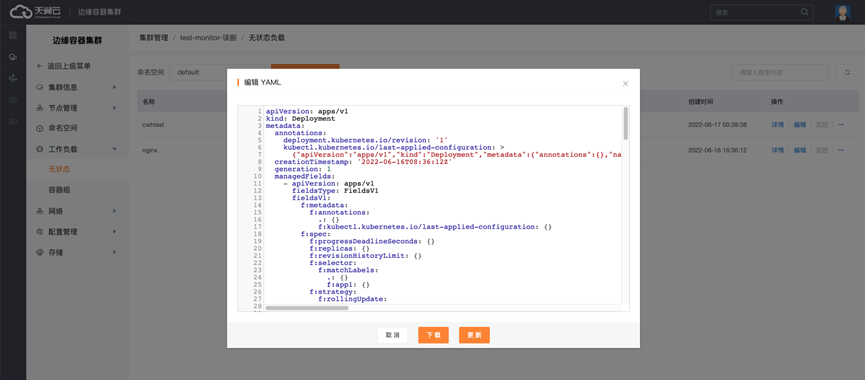Viewport: 865px width, 380px height.
Task: Expand the 配置管理 submenu arrow
Action: click(x=114, y=232)
